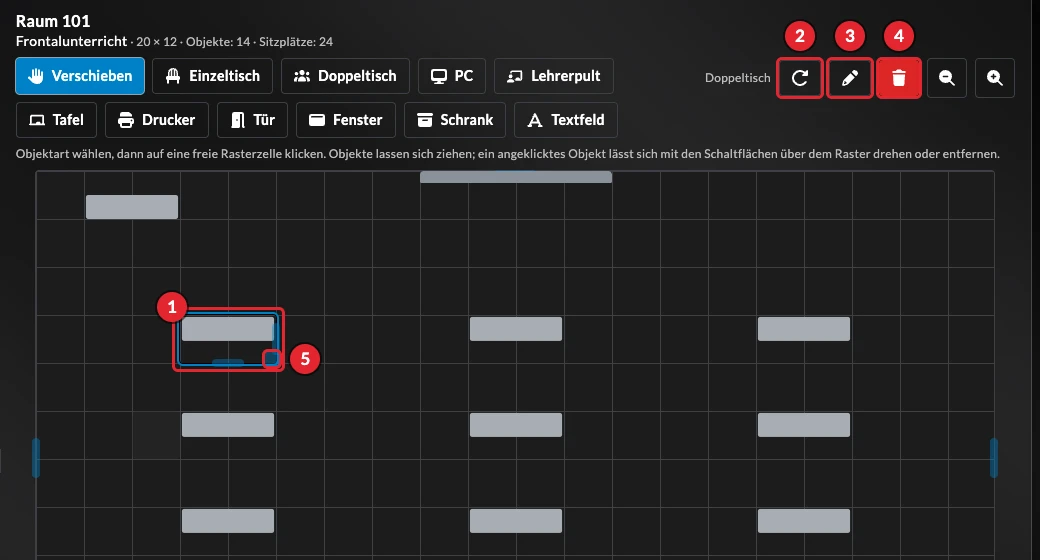The height and width of the screenshot is (560, 1040).
Task: Select the middle desk in the second row
Action: [516, 425]
